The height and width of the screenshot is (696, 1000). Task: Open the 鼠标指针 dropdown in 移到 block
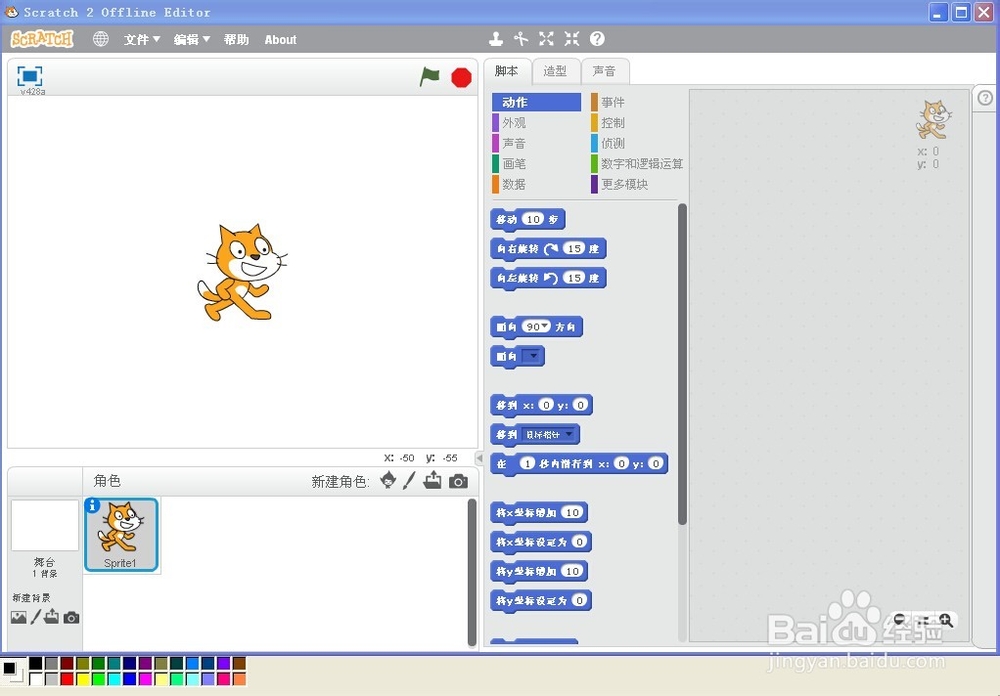(x=549, y=434)
